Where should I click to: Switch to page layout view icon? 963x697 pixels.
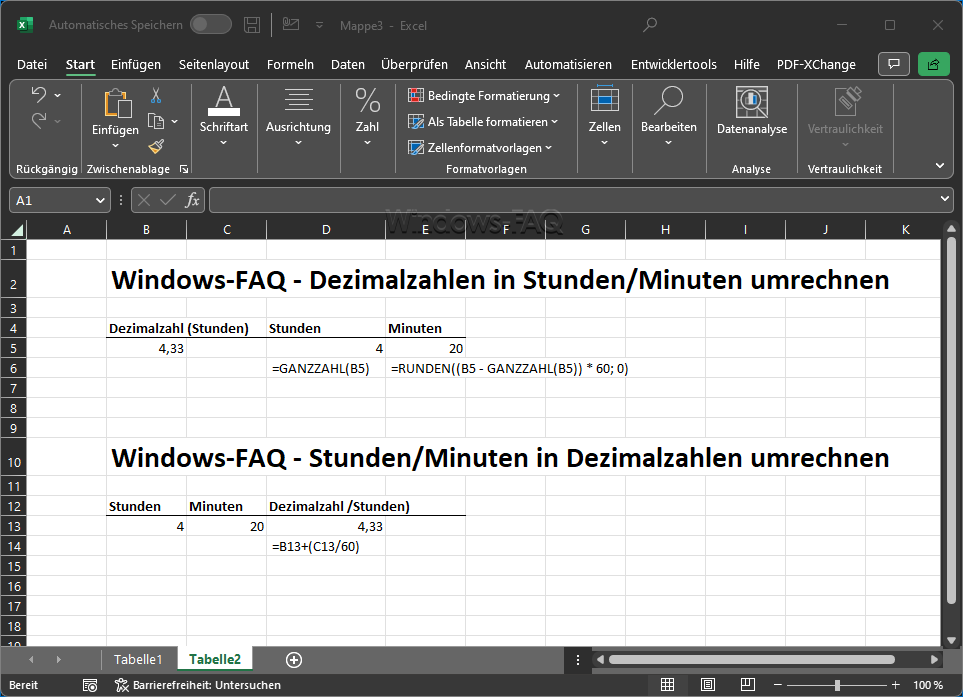708,685
